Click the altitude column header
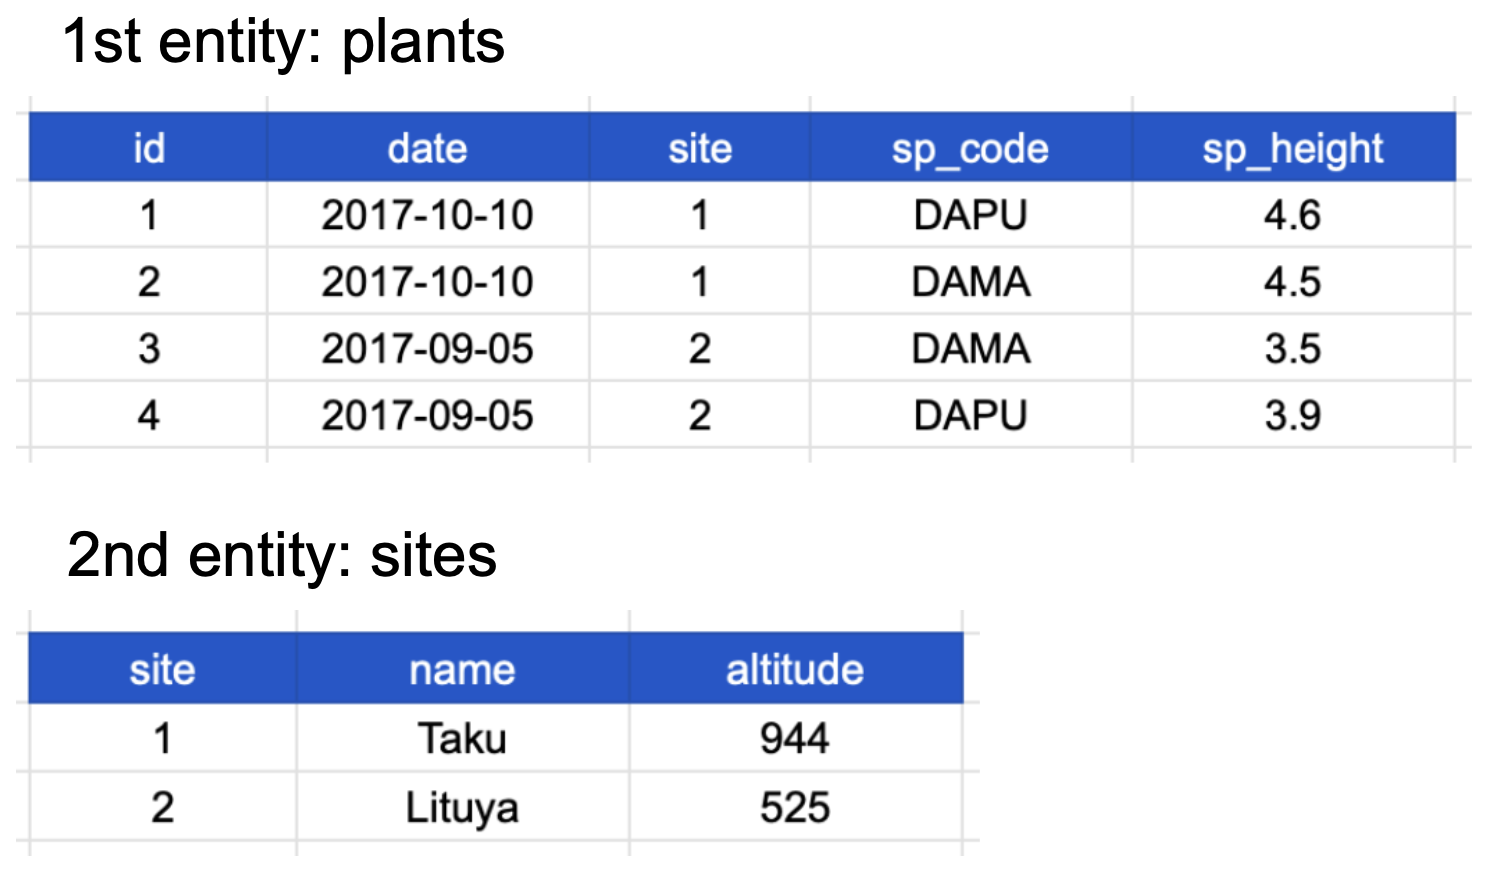This screenshot has width=1496, height=880. click(795, 669)
